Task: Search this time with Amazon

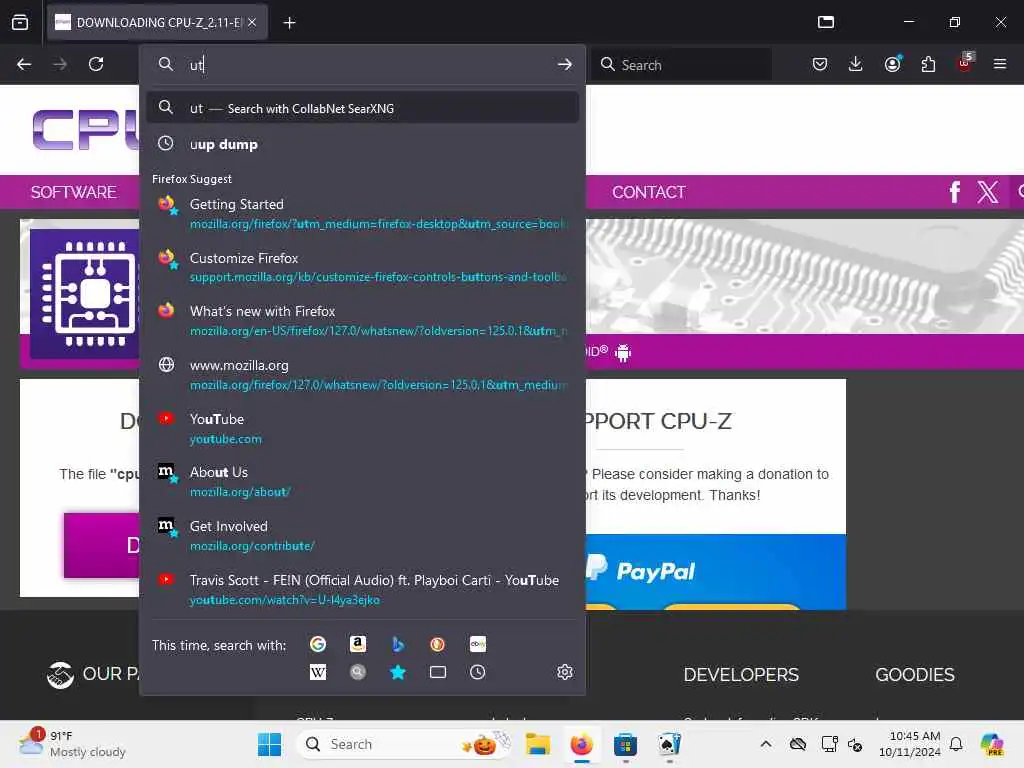Action: tap(358, 645)
